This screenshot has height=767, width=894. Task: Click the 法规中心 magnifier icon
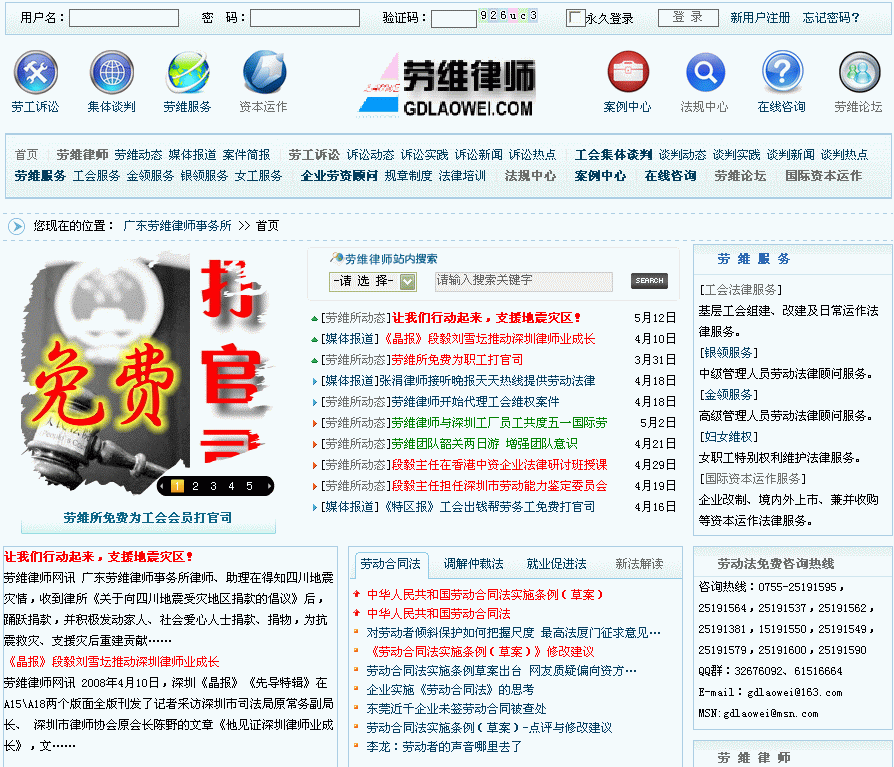pyautogui.click(x=705, y=73)
